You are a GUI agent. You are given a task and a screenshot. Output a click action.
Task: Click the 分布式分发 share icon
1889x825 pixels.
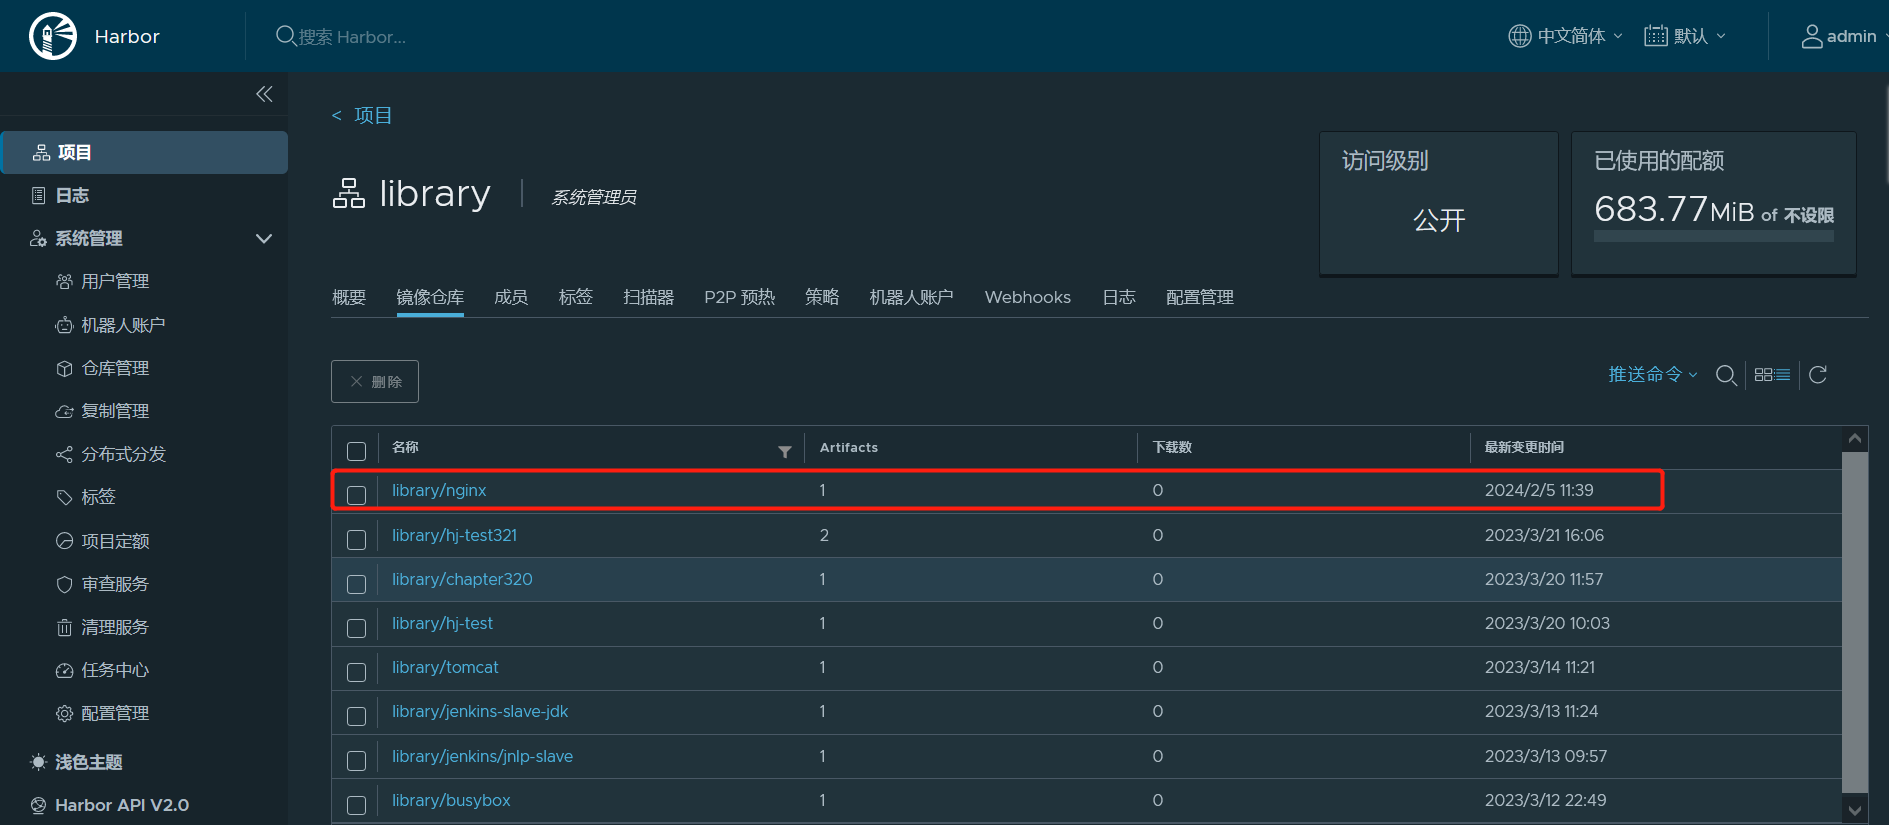(x=64, y=454)
